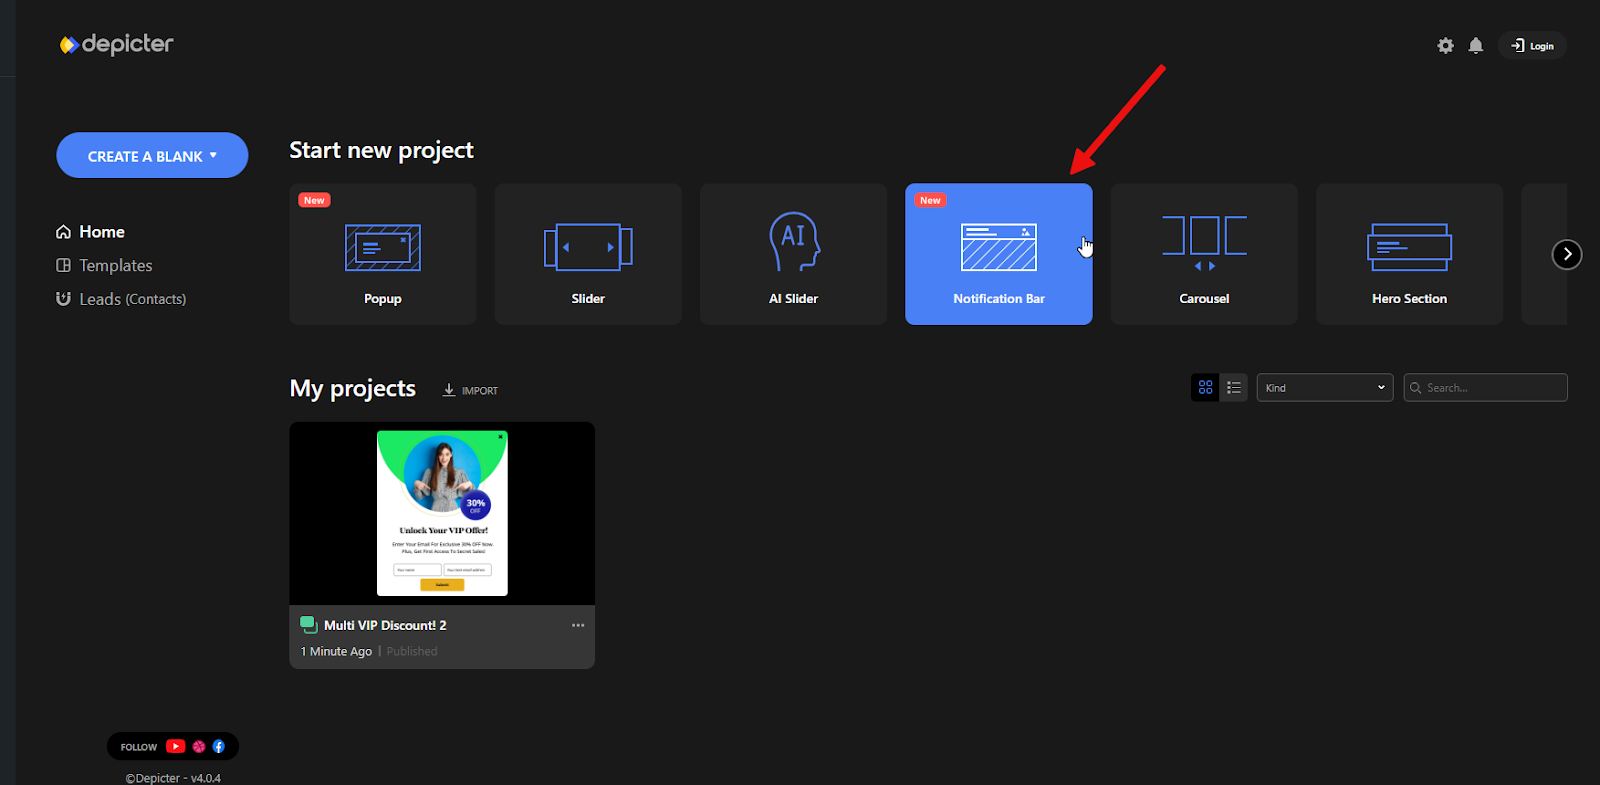Go to Templates in sidebar
The width and height of the screenshot is (1600, 785).
pyautogui.click(x=115, y=266)
